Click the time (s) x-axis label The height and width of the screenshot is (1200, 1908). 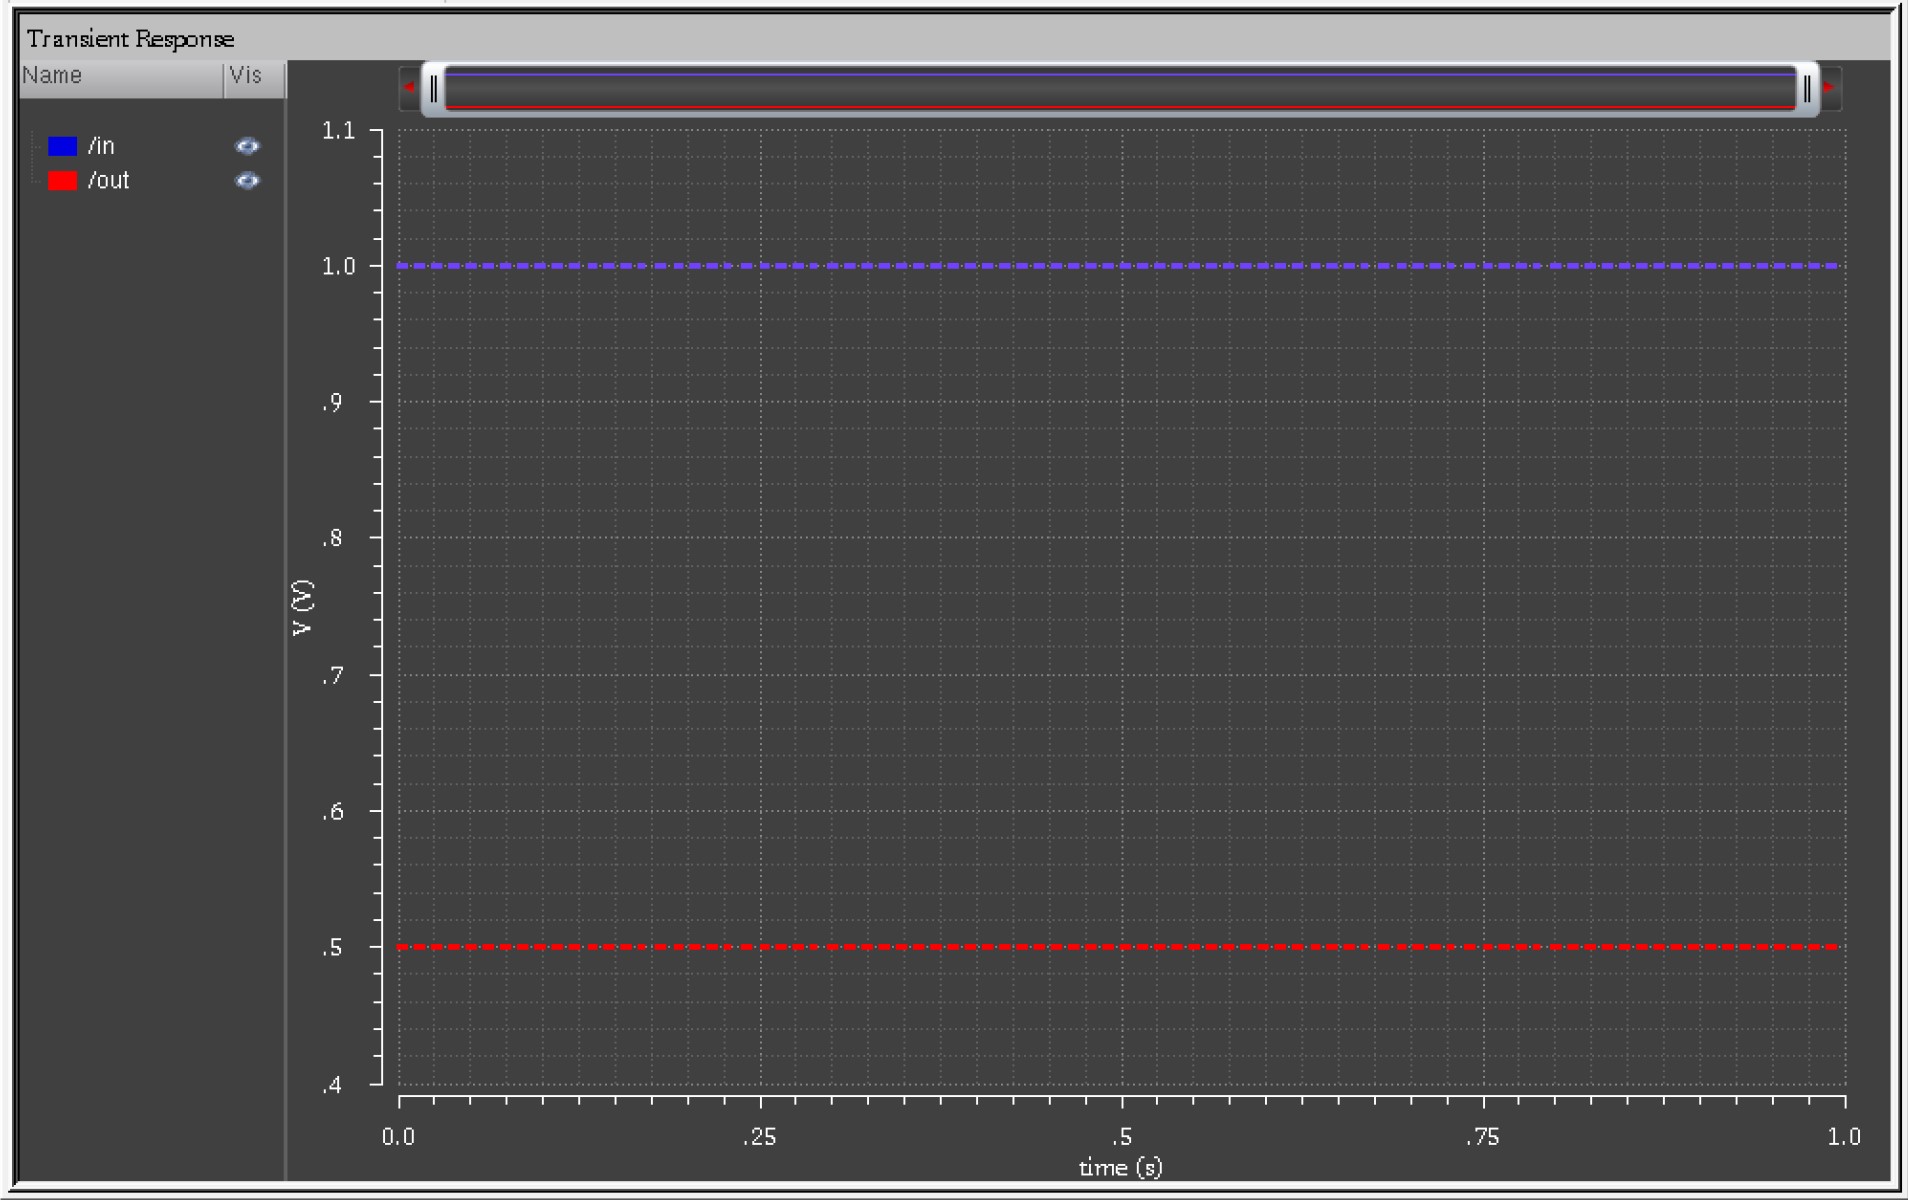pyautogui.click(x=1120, y=1167)
